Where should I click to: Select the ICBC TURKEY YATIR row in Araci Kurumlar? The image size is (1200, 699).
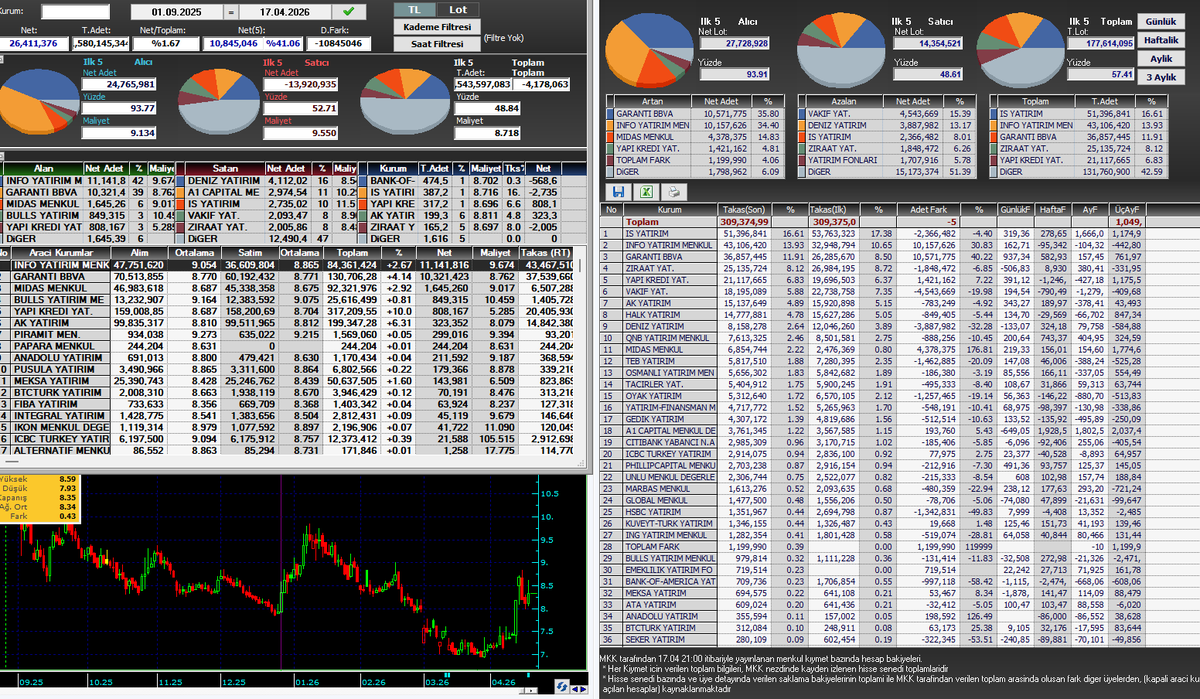click(287, 437)
